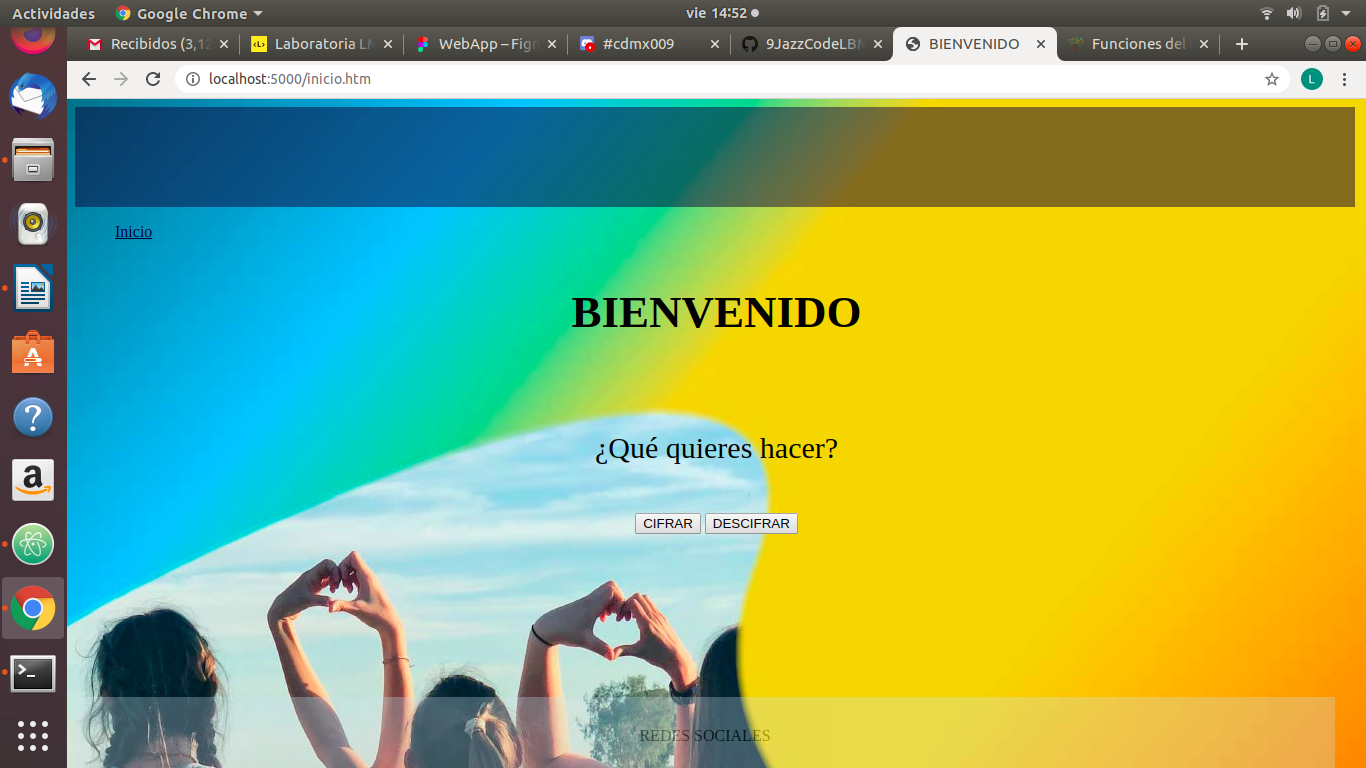The width and height of the screenshot is (1366, 768).
Task: Close the Recibidos Gmail tab
Action: click(x=224, y=44)
